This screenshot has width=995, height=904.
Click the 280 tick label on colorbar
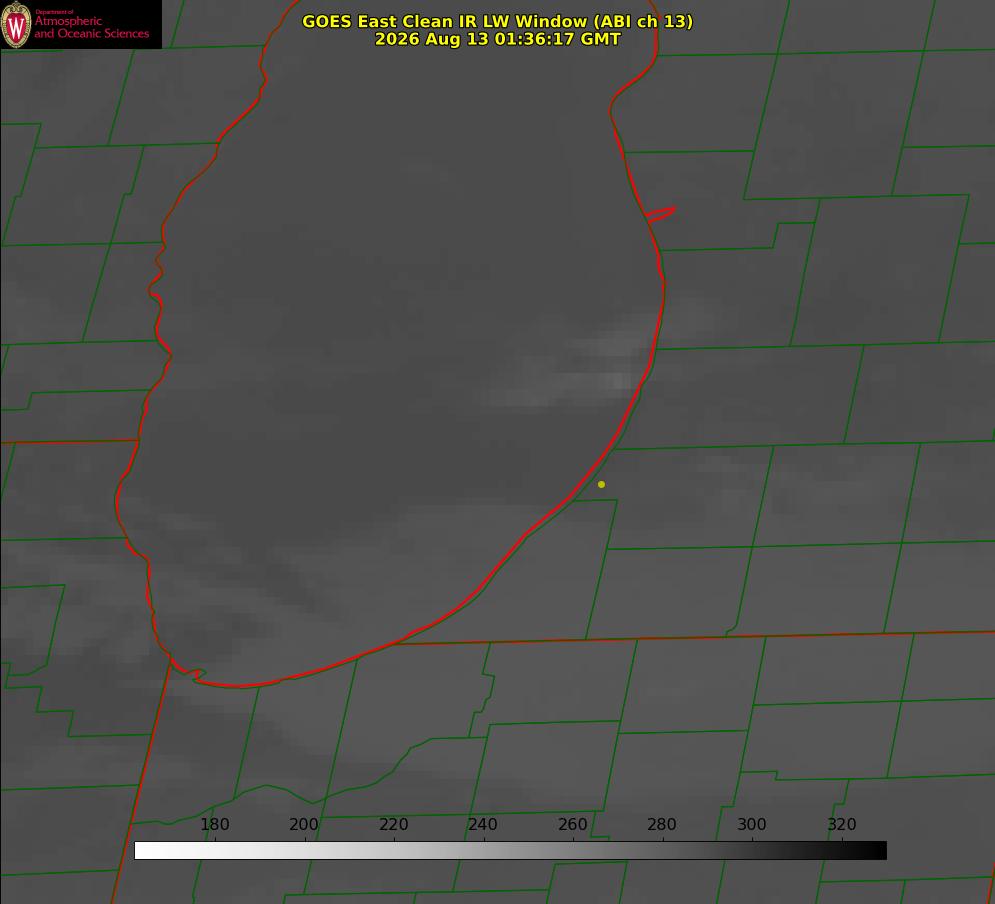click(x=662, y=824)
